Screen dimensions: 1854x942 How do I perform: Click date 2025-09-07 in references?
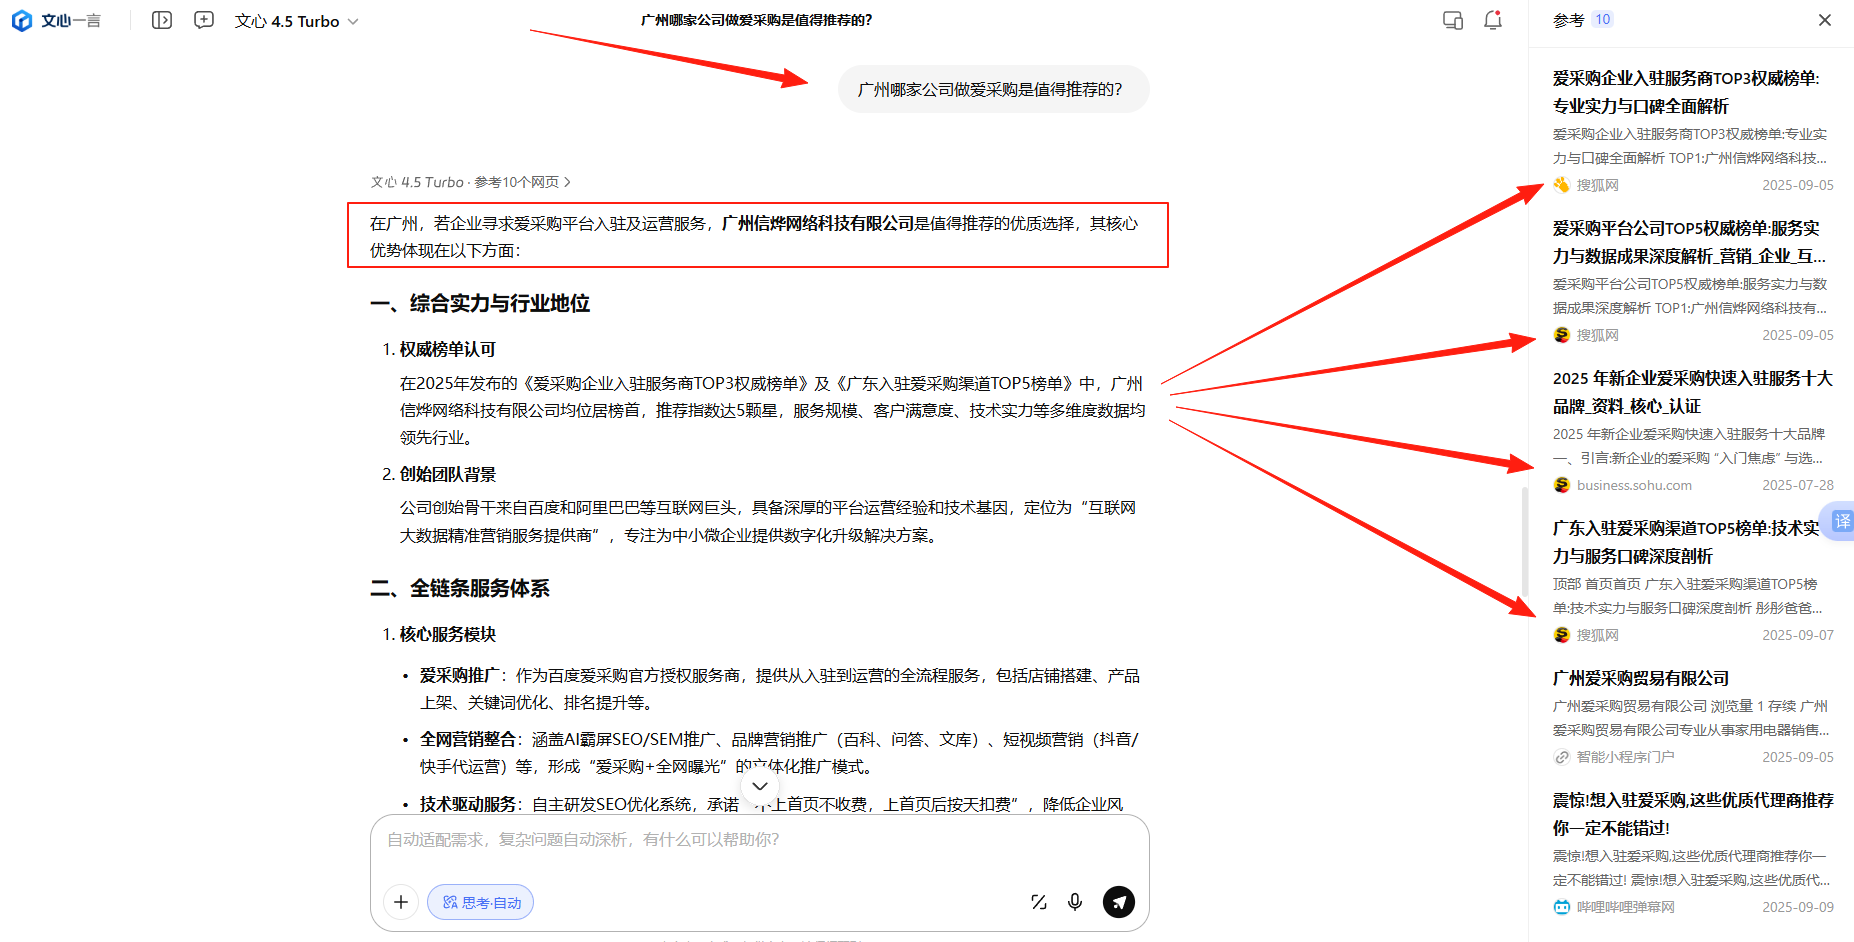[1798, 635]
